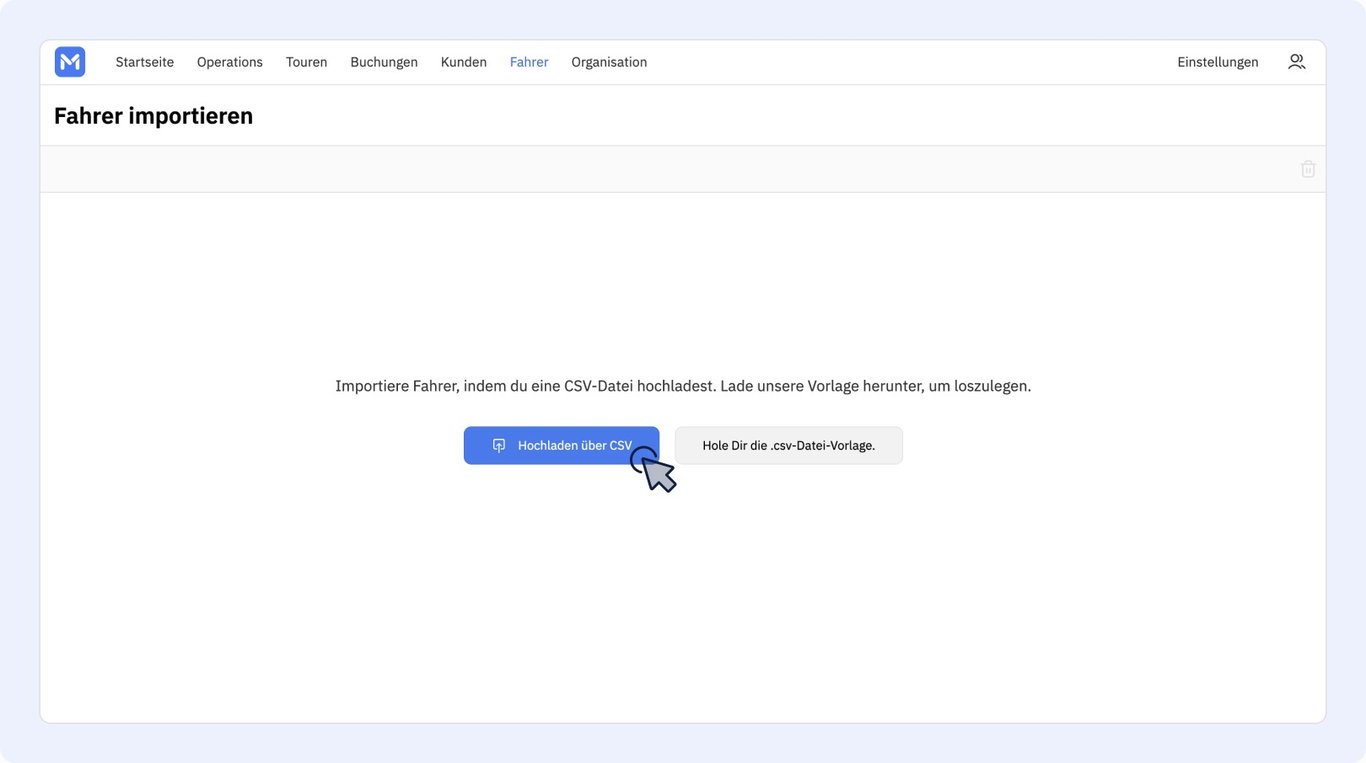Go to the Startseite tab
1366x763 pixels.
(x=145, y=62)
